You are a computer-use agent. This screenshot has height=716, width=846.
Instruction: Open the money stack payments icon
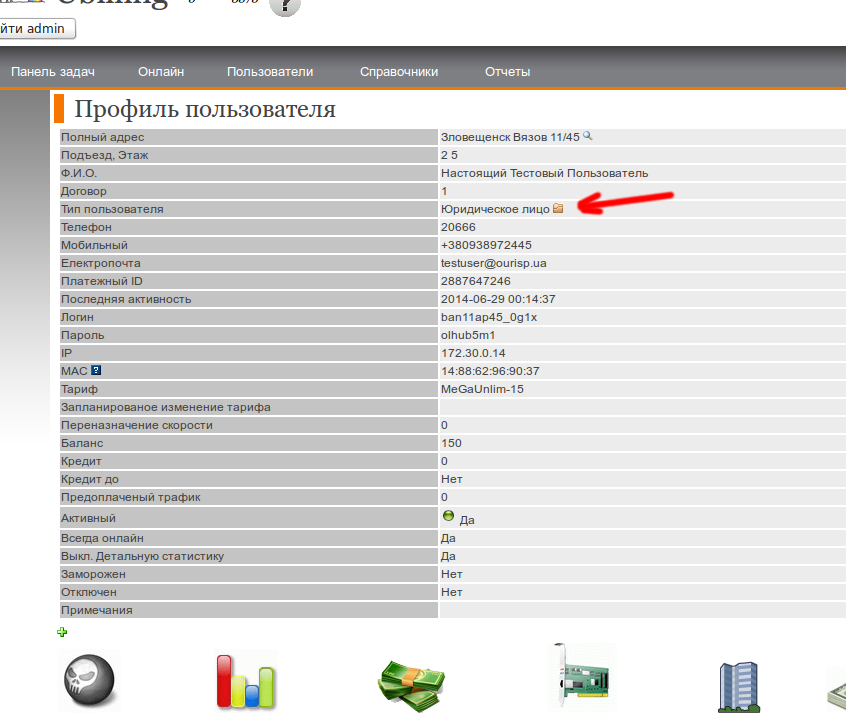(410, 684)
